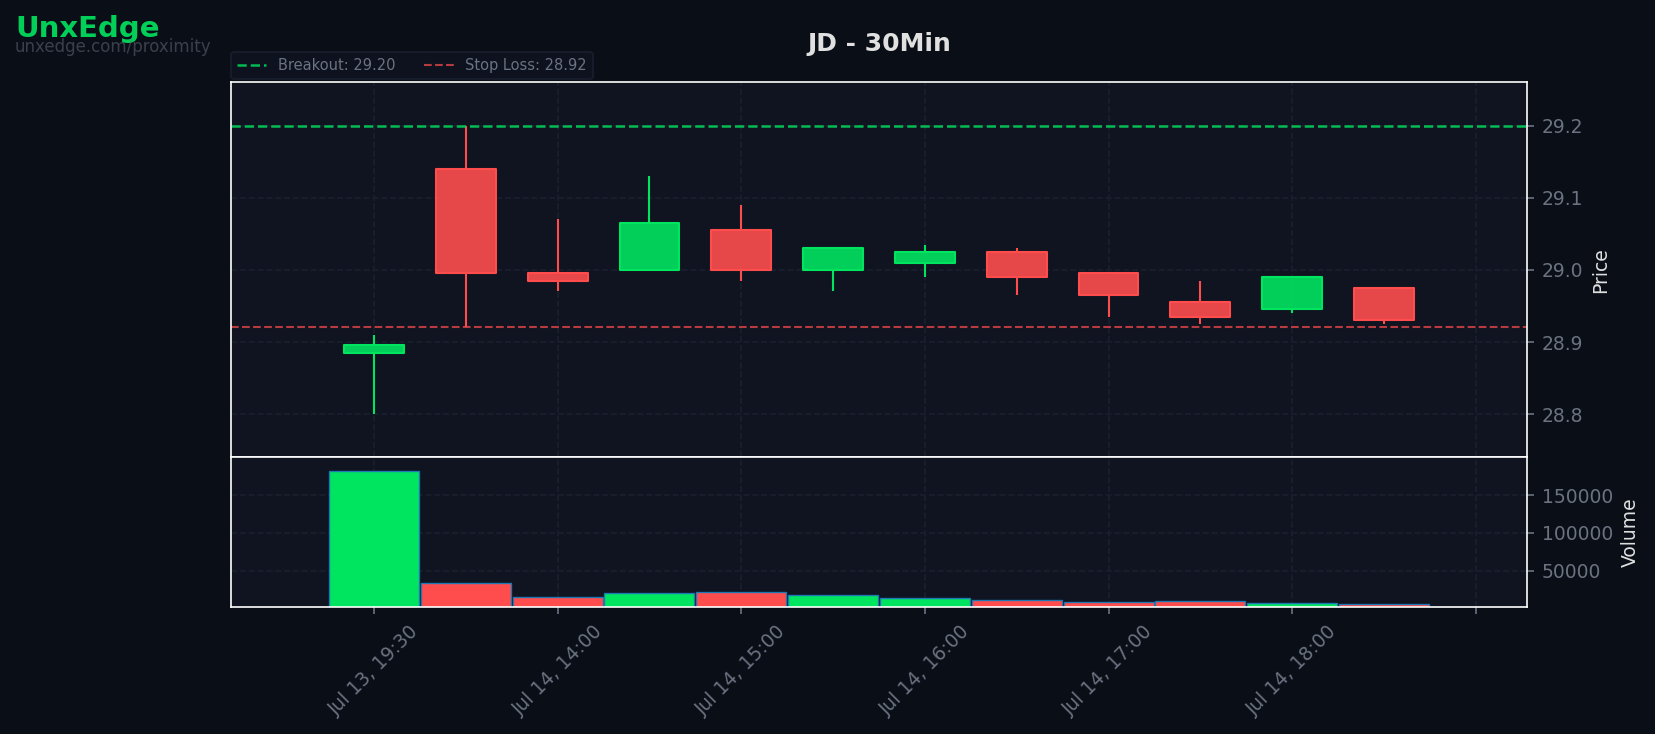This screenshot has height=734, width=1655.
Task: Click the second red volume bar
Action: [x=558, y=602]
